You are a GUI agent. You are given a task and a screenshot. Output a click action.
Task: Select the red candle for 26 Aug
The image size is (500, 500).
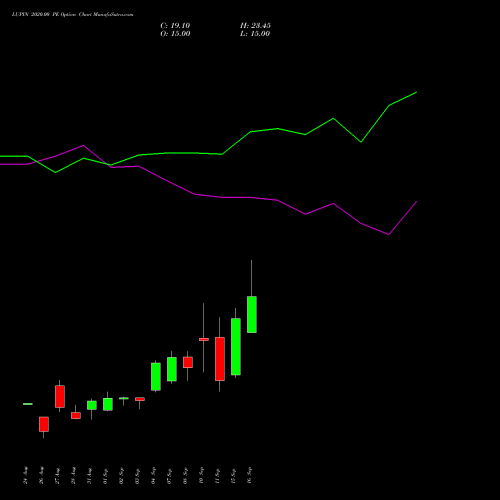tap(44, 424)
